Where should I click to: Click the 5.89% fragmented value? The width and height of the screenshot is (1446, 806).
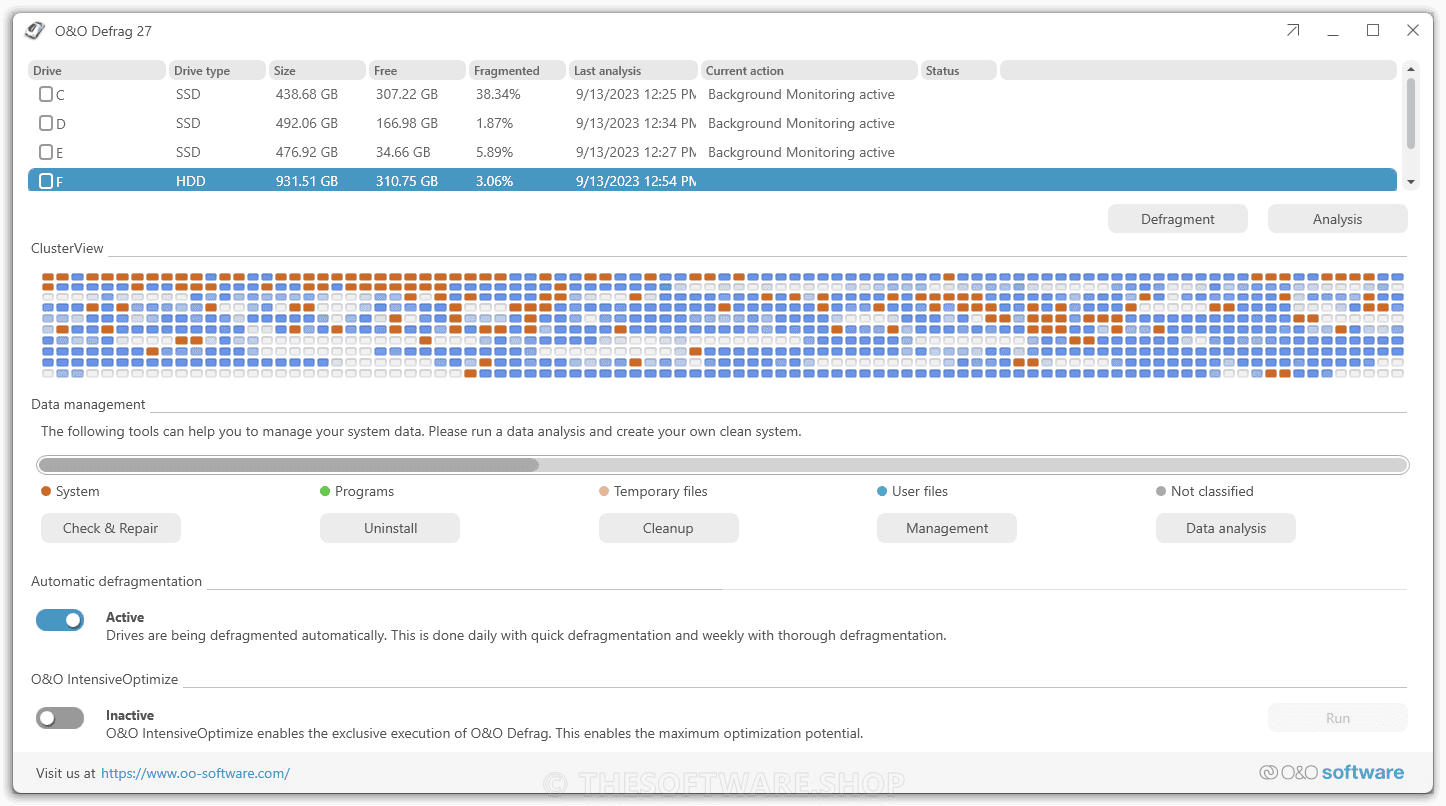pos(494,152)
